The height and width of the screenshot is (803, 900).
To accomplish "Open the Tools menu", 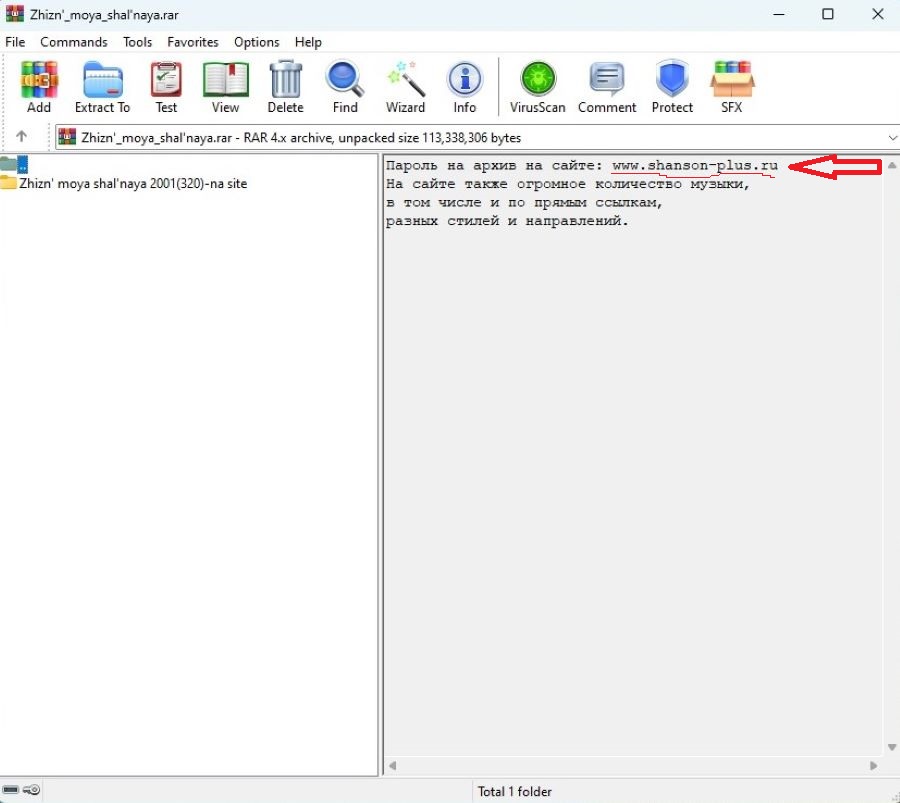I will 137,42.
